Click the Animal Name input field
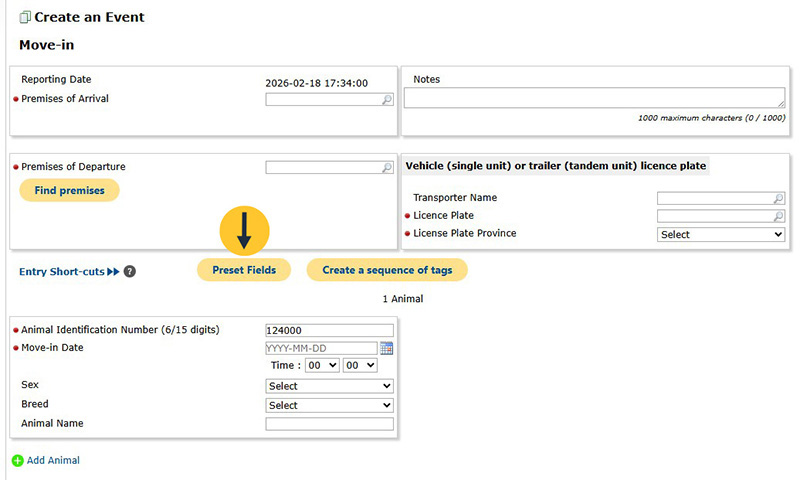Viewport: 800px width, 480px height. [x=329, y=424]
